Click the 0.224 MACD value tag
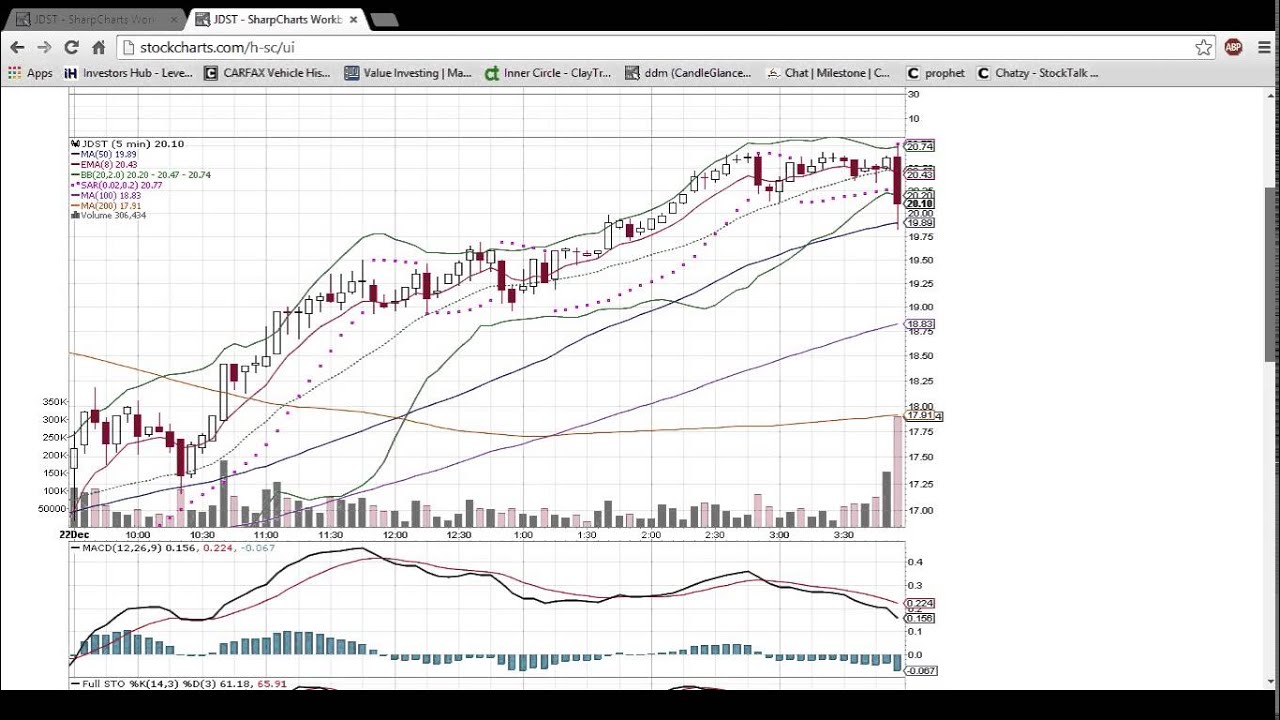 pyautogui.click(x=920, y=604)
